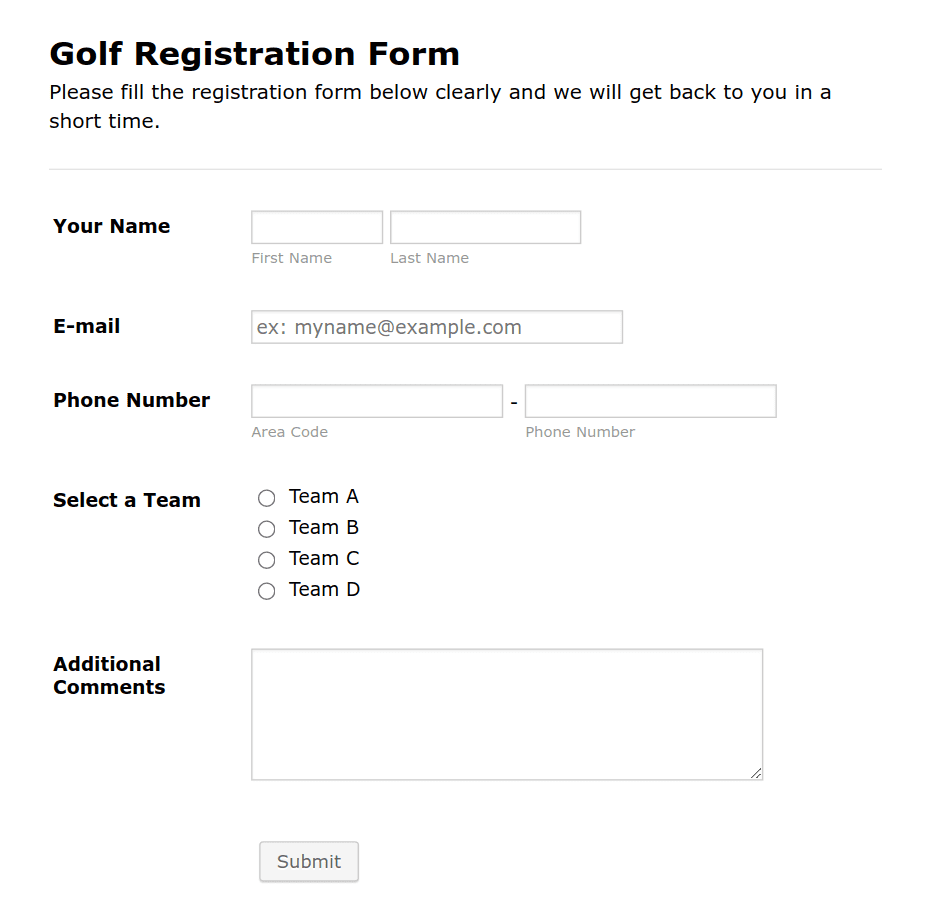930x914 pixels.
Task: Focus the Phone Number input field
Action: [650, 400]
